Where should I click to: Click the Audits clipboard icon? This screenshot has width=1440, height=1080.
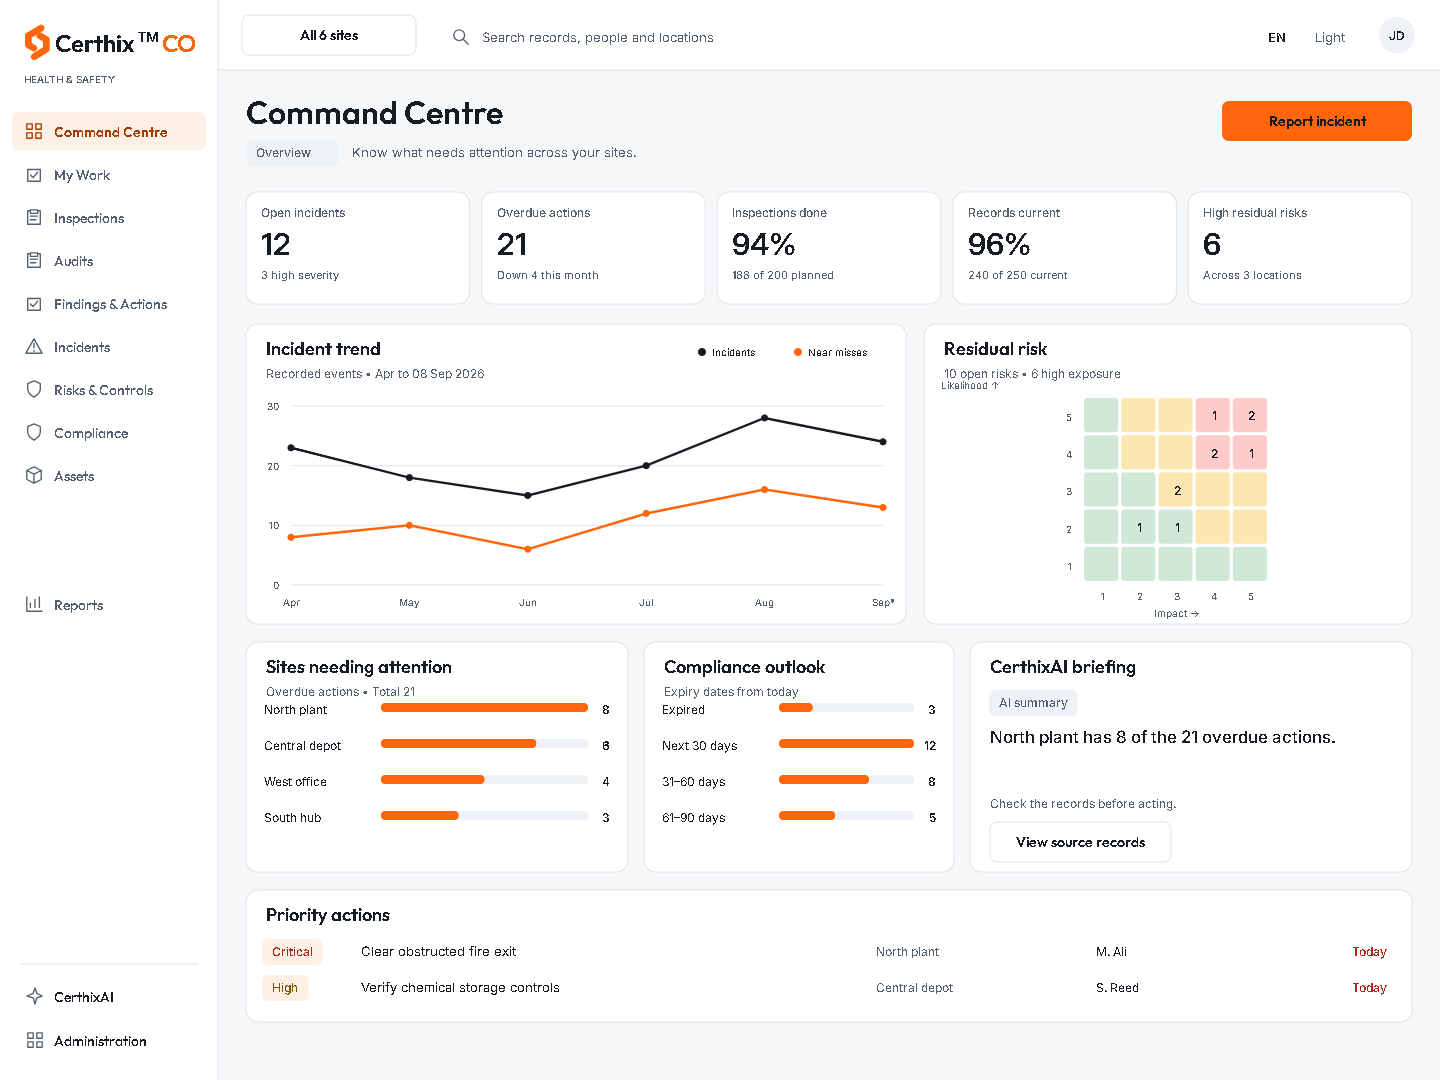click(x=34, y=261)
